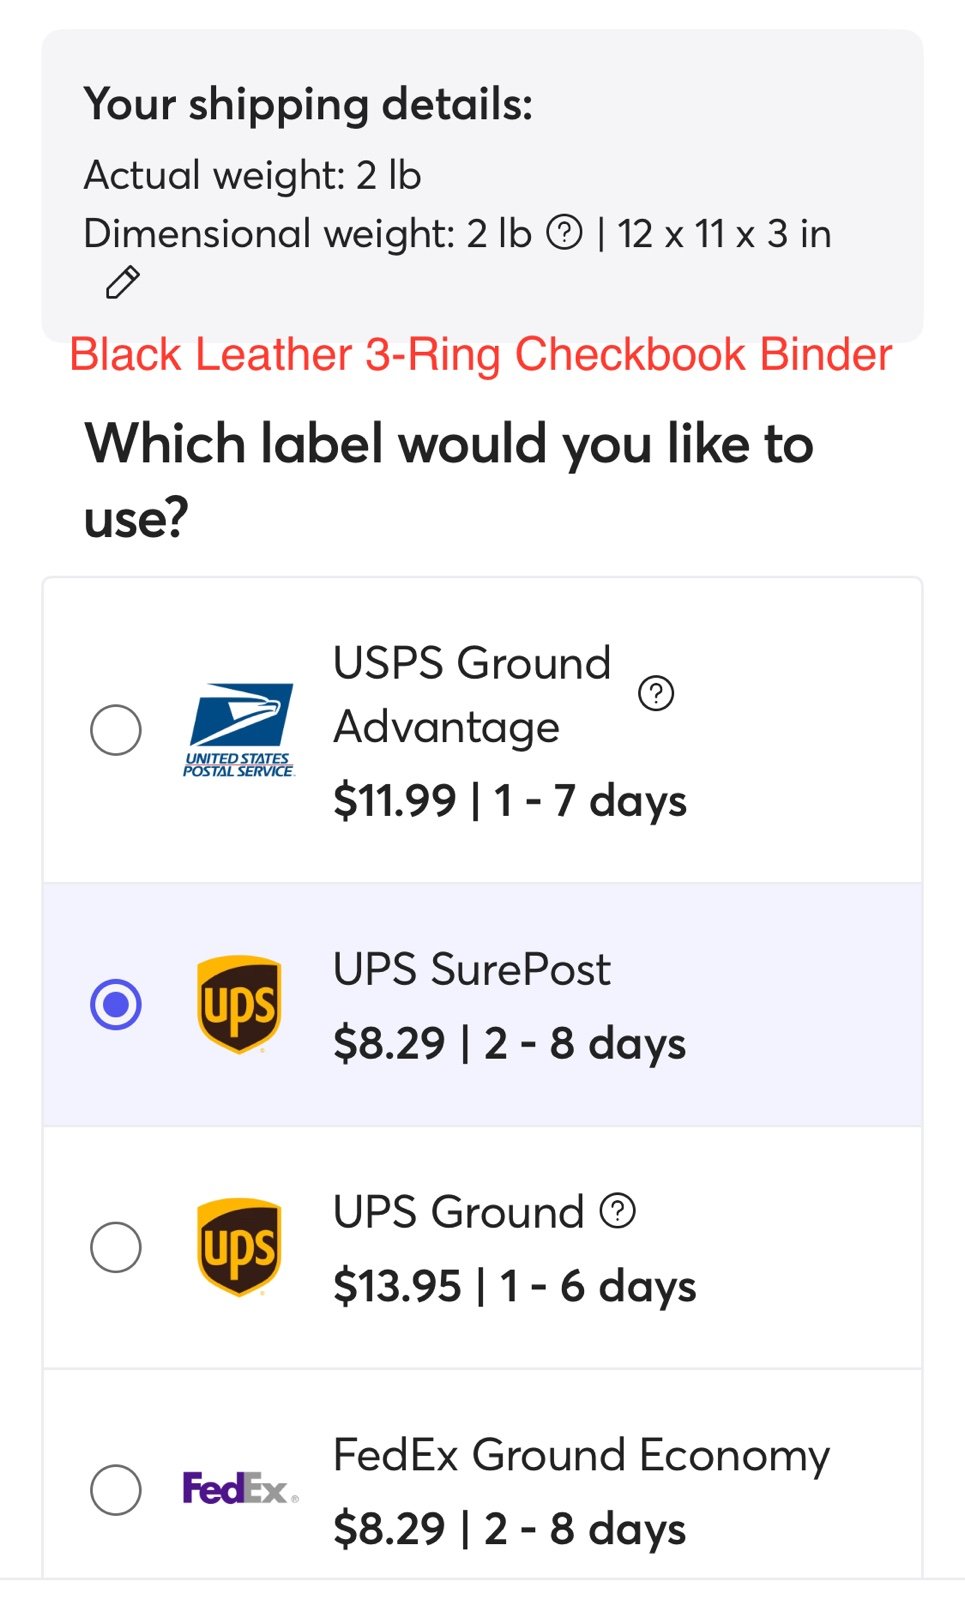Click the USPS eagle logo
Screen dimensions: 965x1600
(239, 730)
